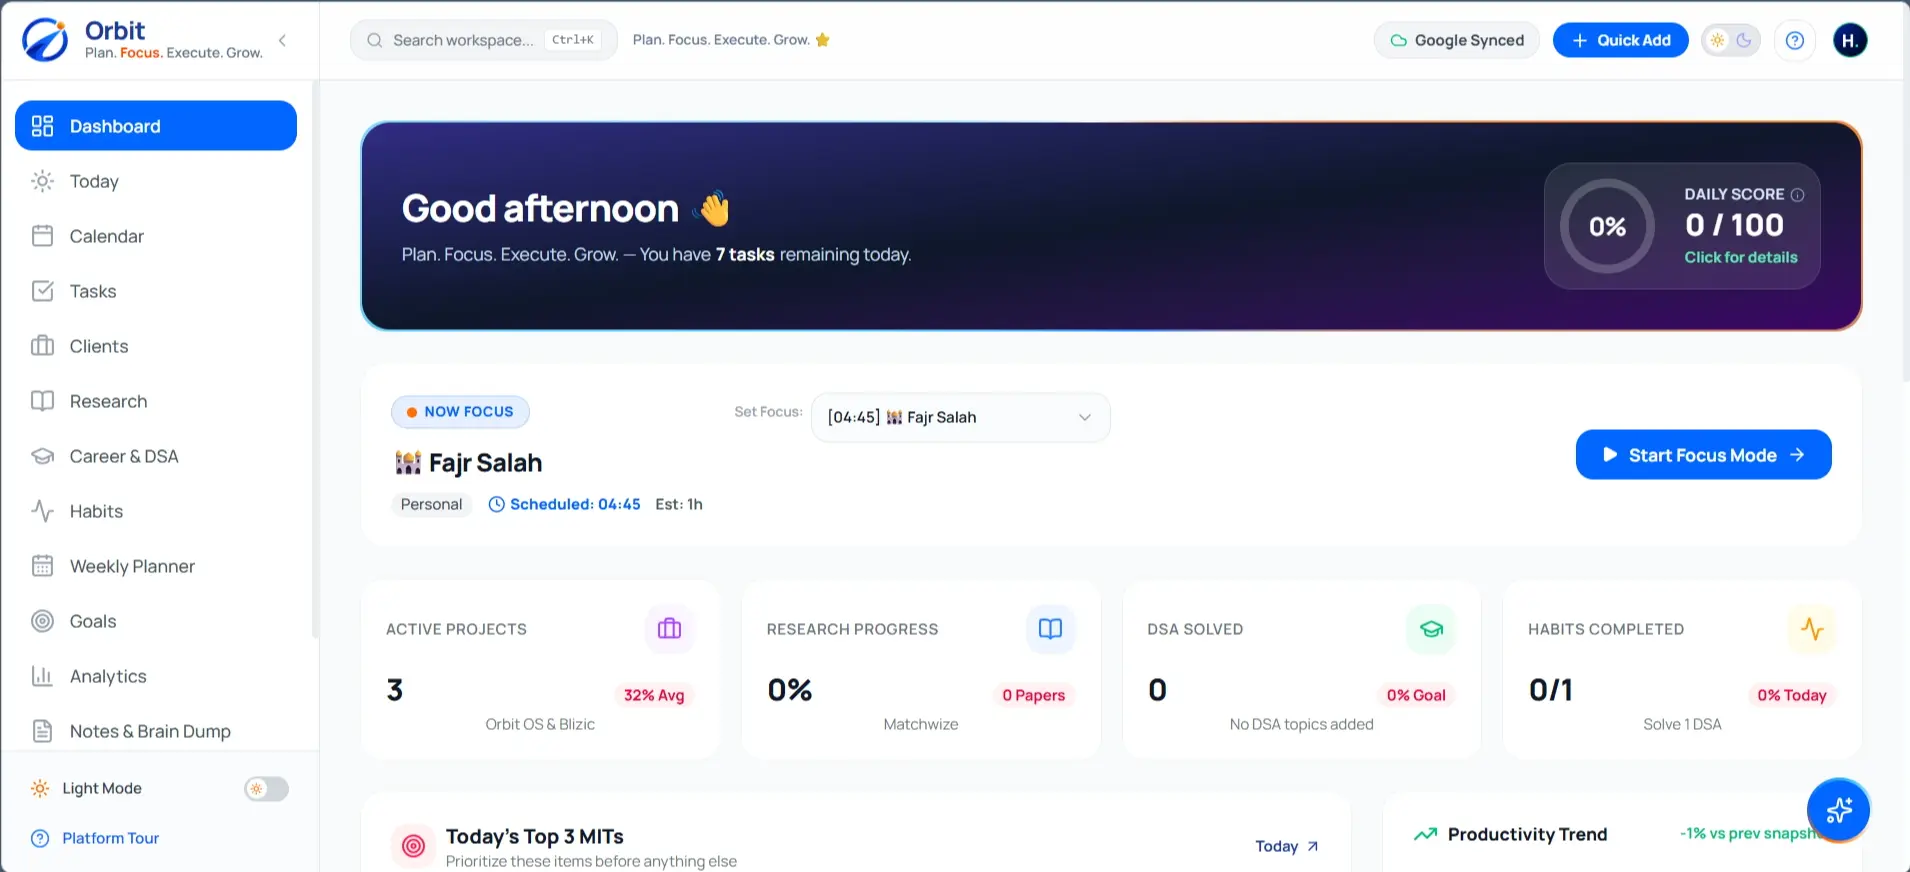Click Start Focus Mode button

1703,455
